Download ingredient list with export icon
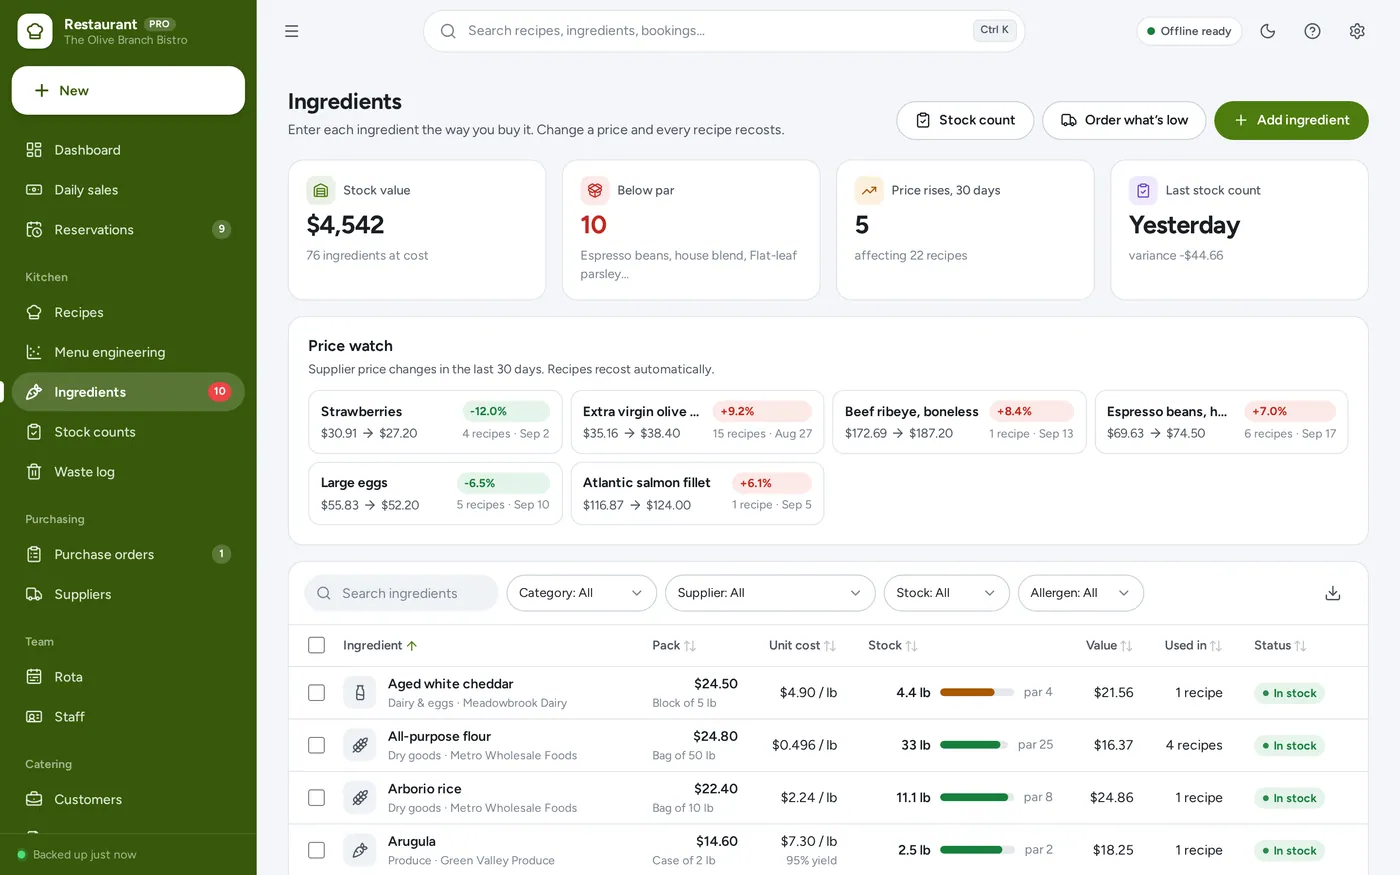The image size is (1400, 875). [1333, 593]
